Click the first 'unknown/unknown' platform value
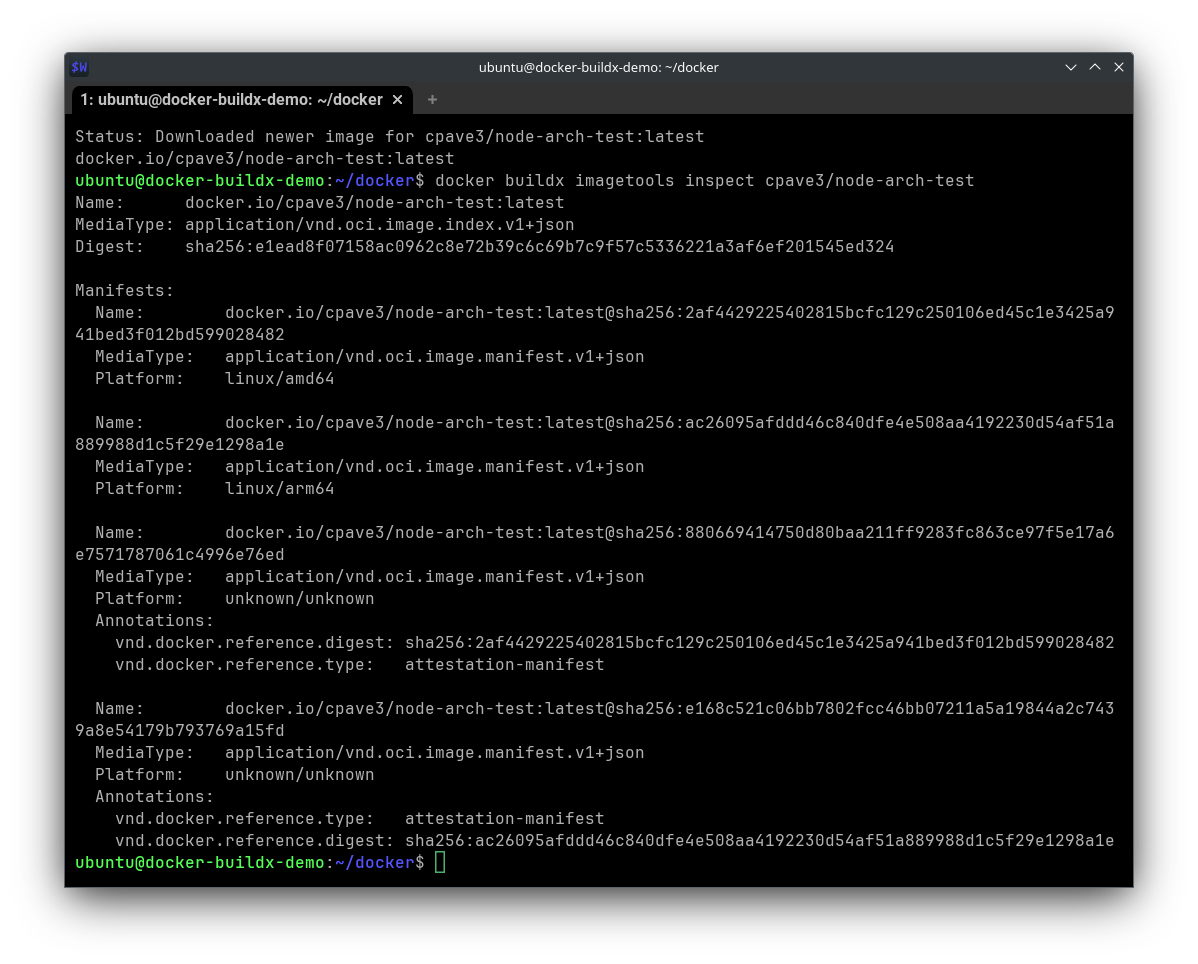This screenshot has width=1198, height=964. [299, 598]
